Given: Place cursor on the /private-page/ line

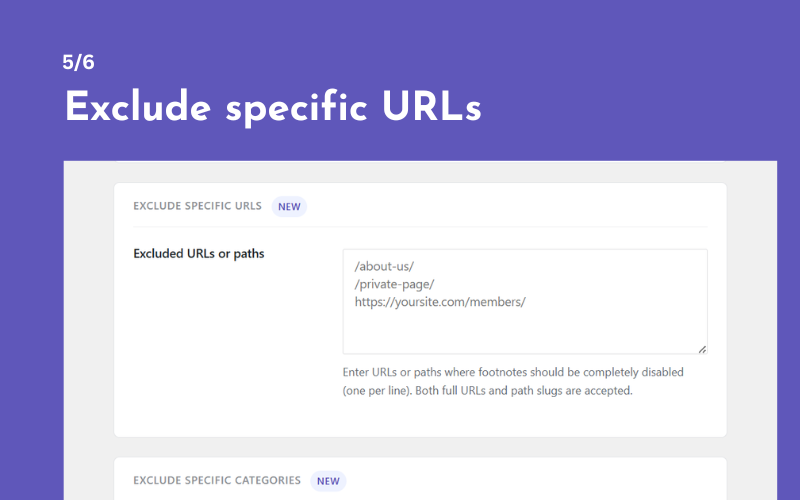Looking at the screenshot, I should coord(394,284).
